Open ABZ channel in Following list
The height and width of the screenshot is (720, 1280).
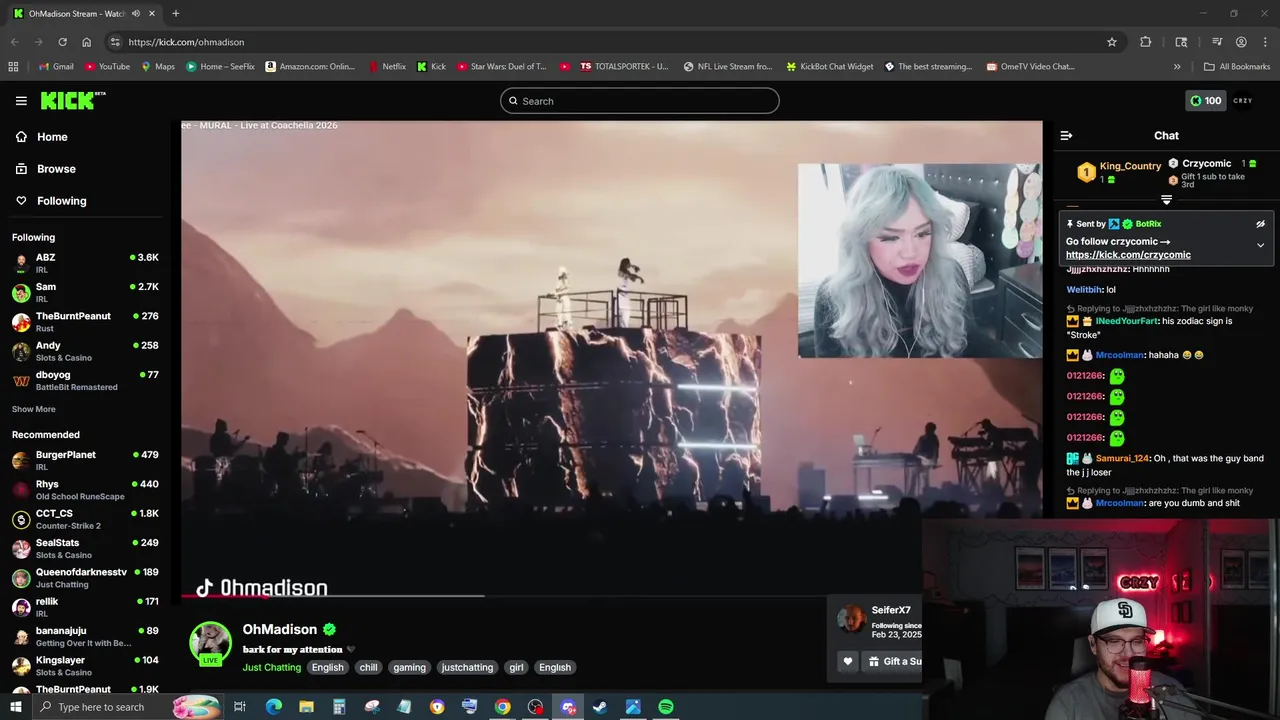click(85, 263)
